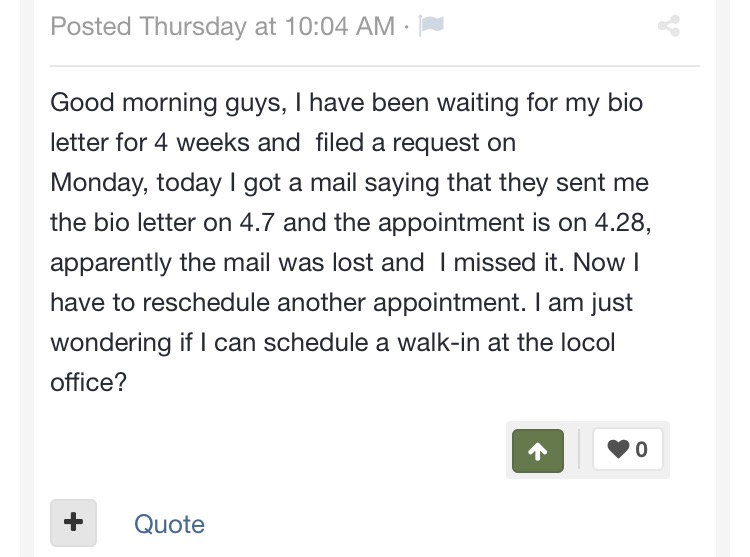
Task: Upvote the post with green arrow
Action: tap(538, 451)
